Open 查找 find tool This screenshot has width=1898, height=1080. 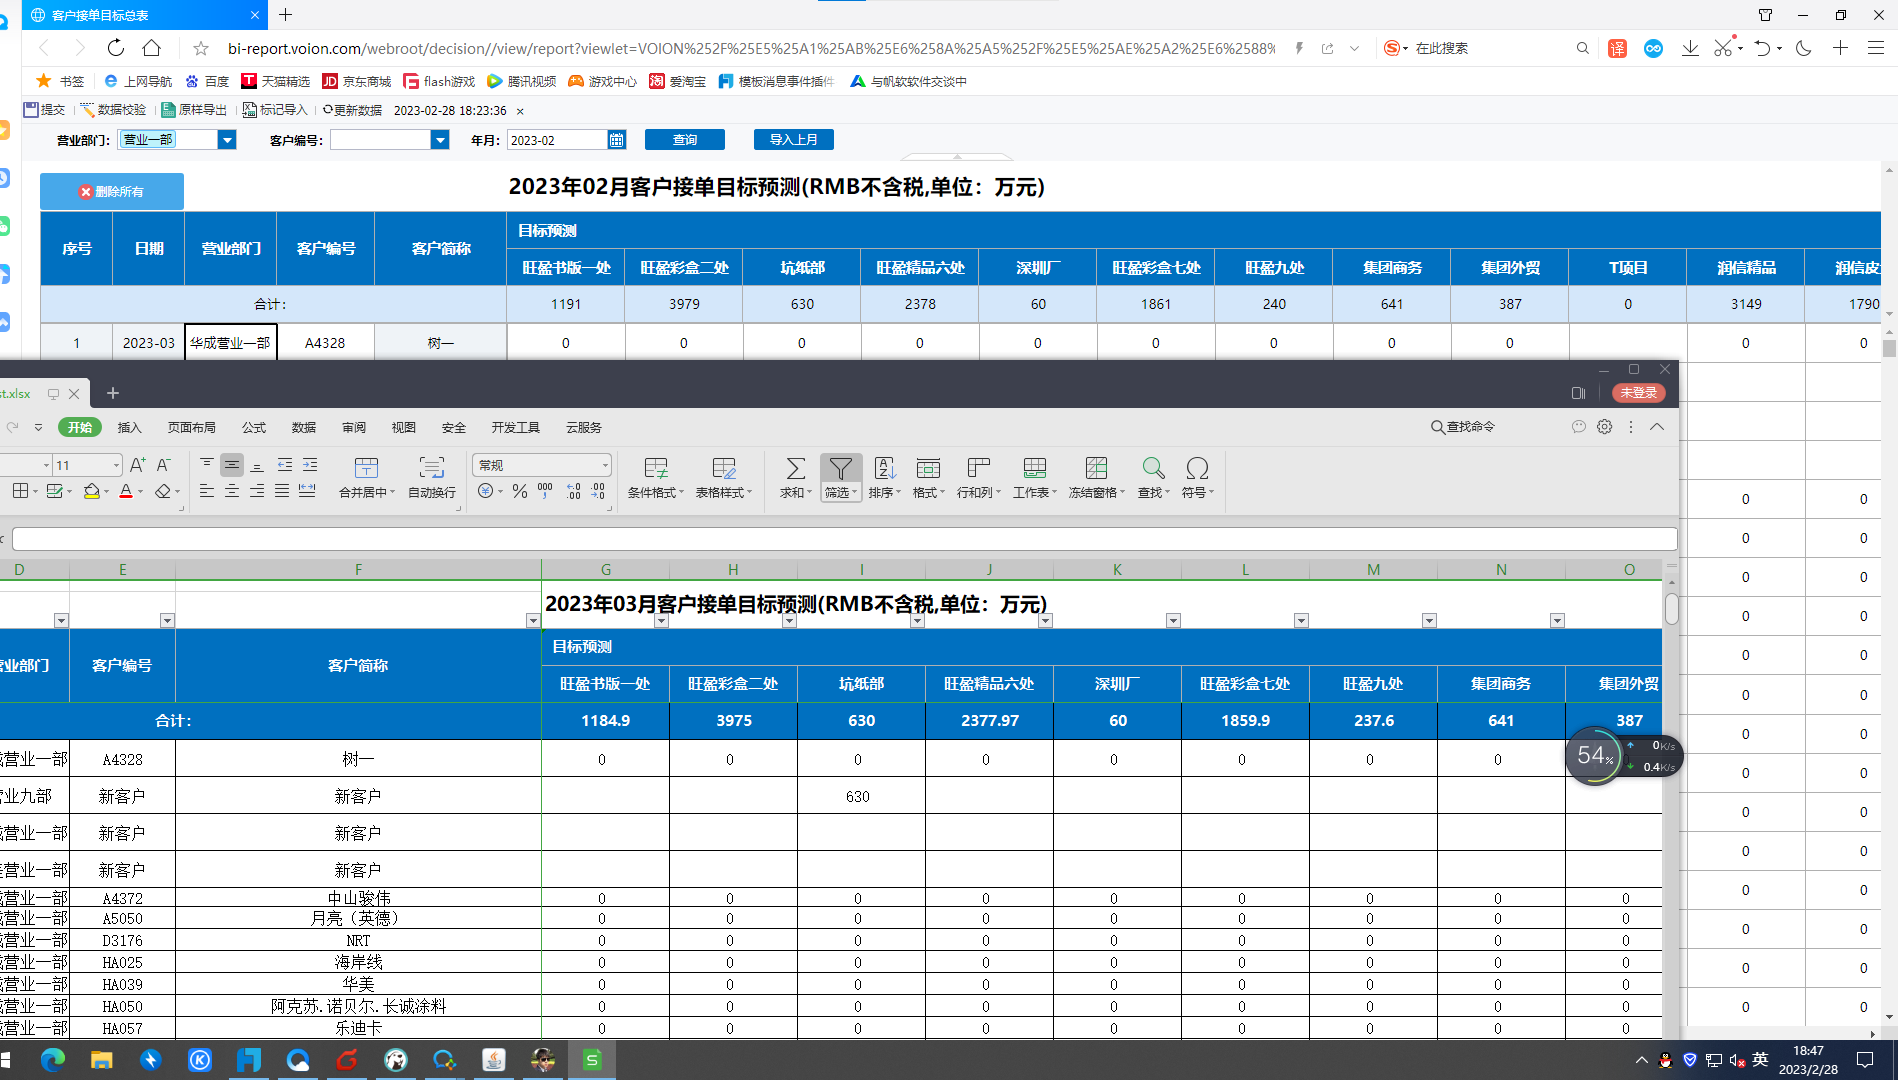click(1153, 478)
